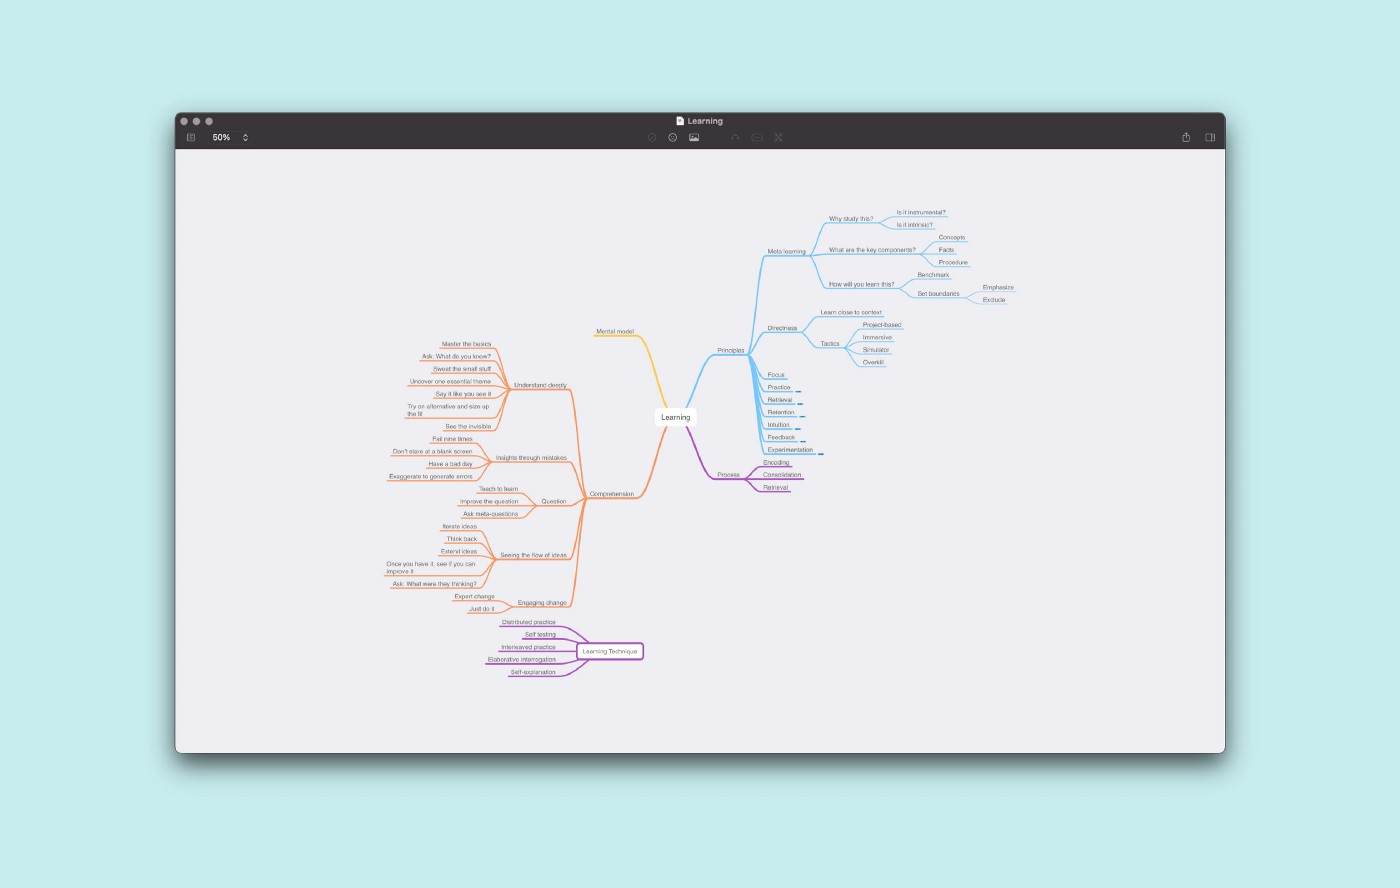Expand the collapsed Feedback branch

(x=803, y=441)
